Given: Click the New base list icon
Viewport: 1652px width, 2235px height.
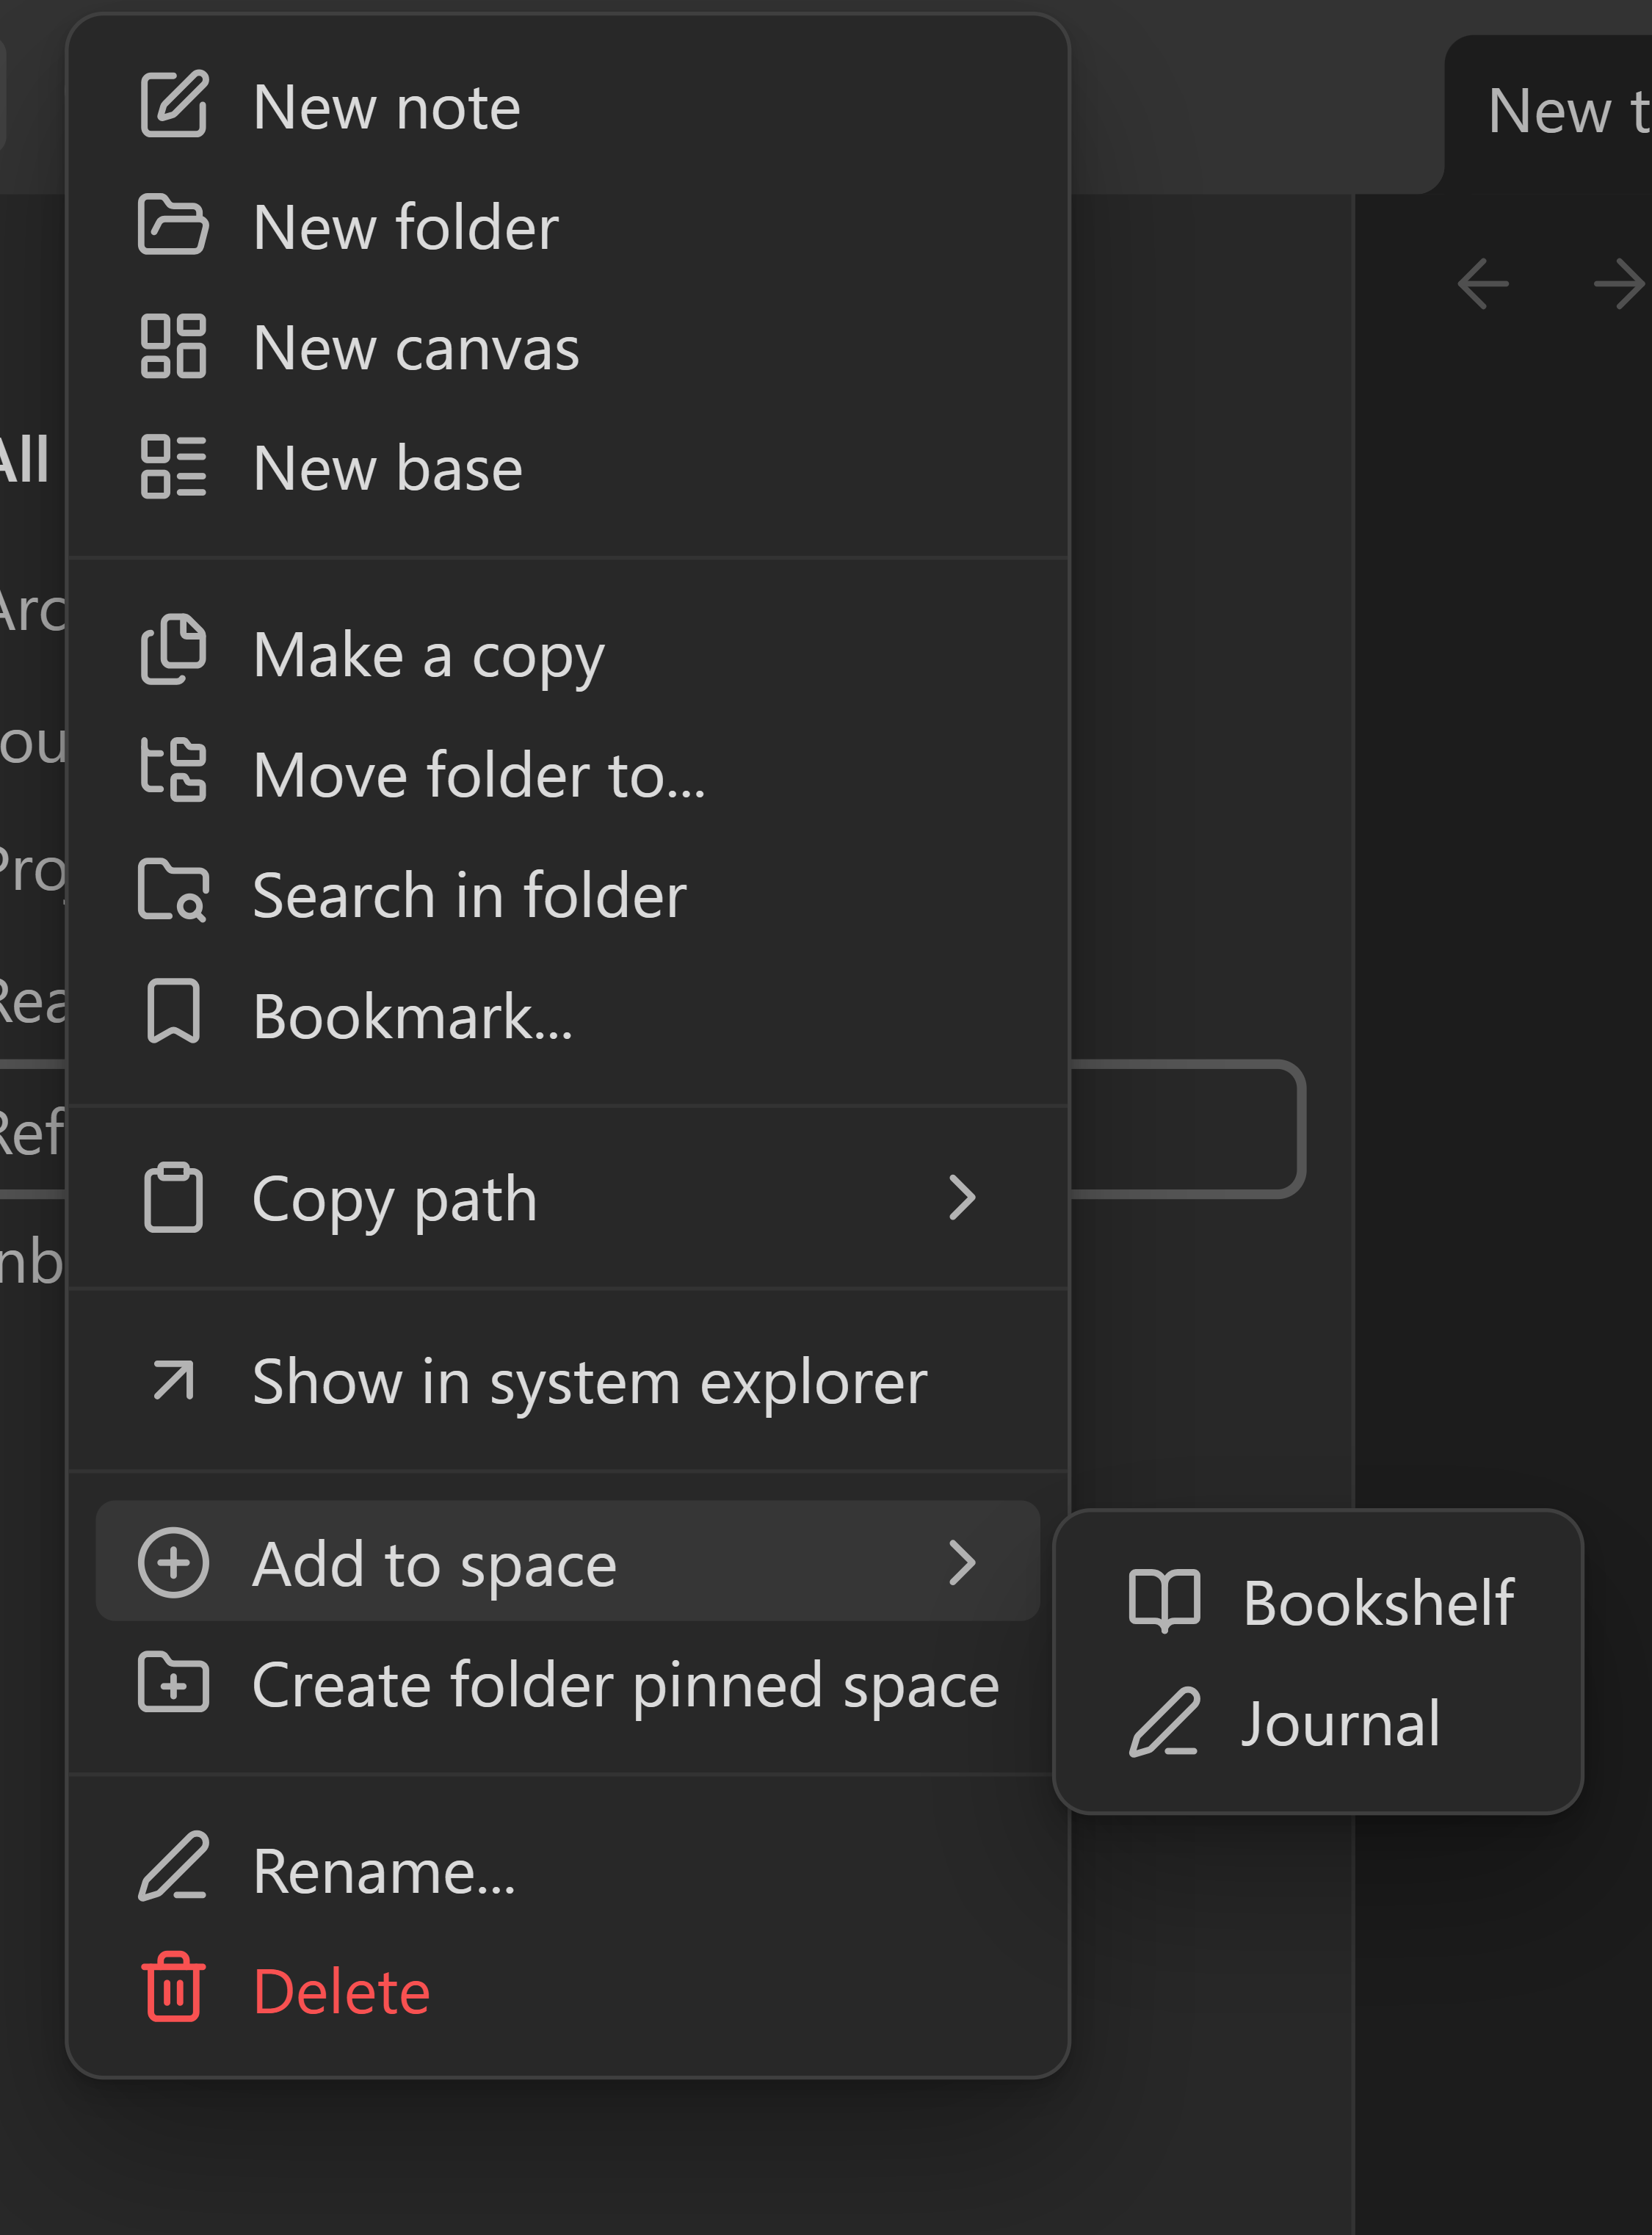Looking at the screenshot, I should 173,467.
